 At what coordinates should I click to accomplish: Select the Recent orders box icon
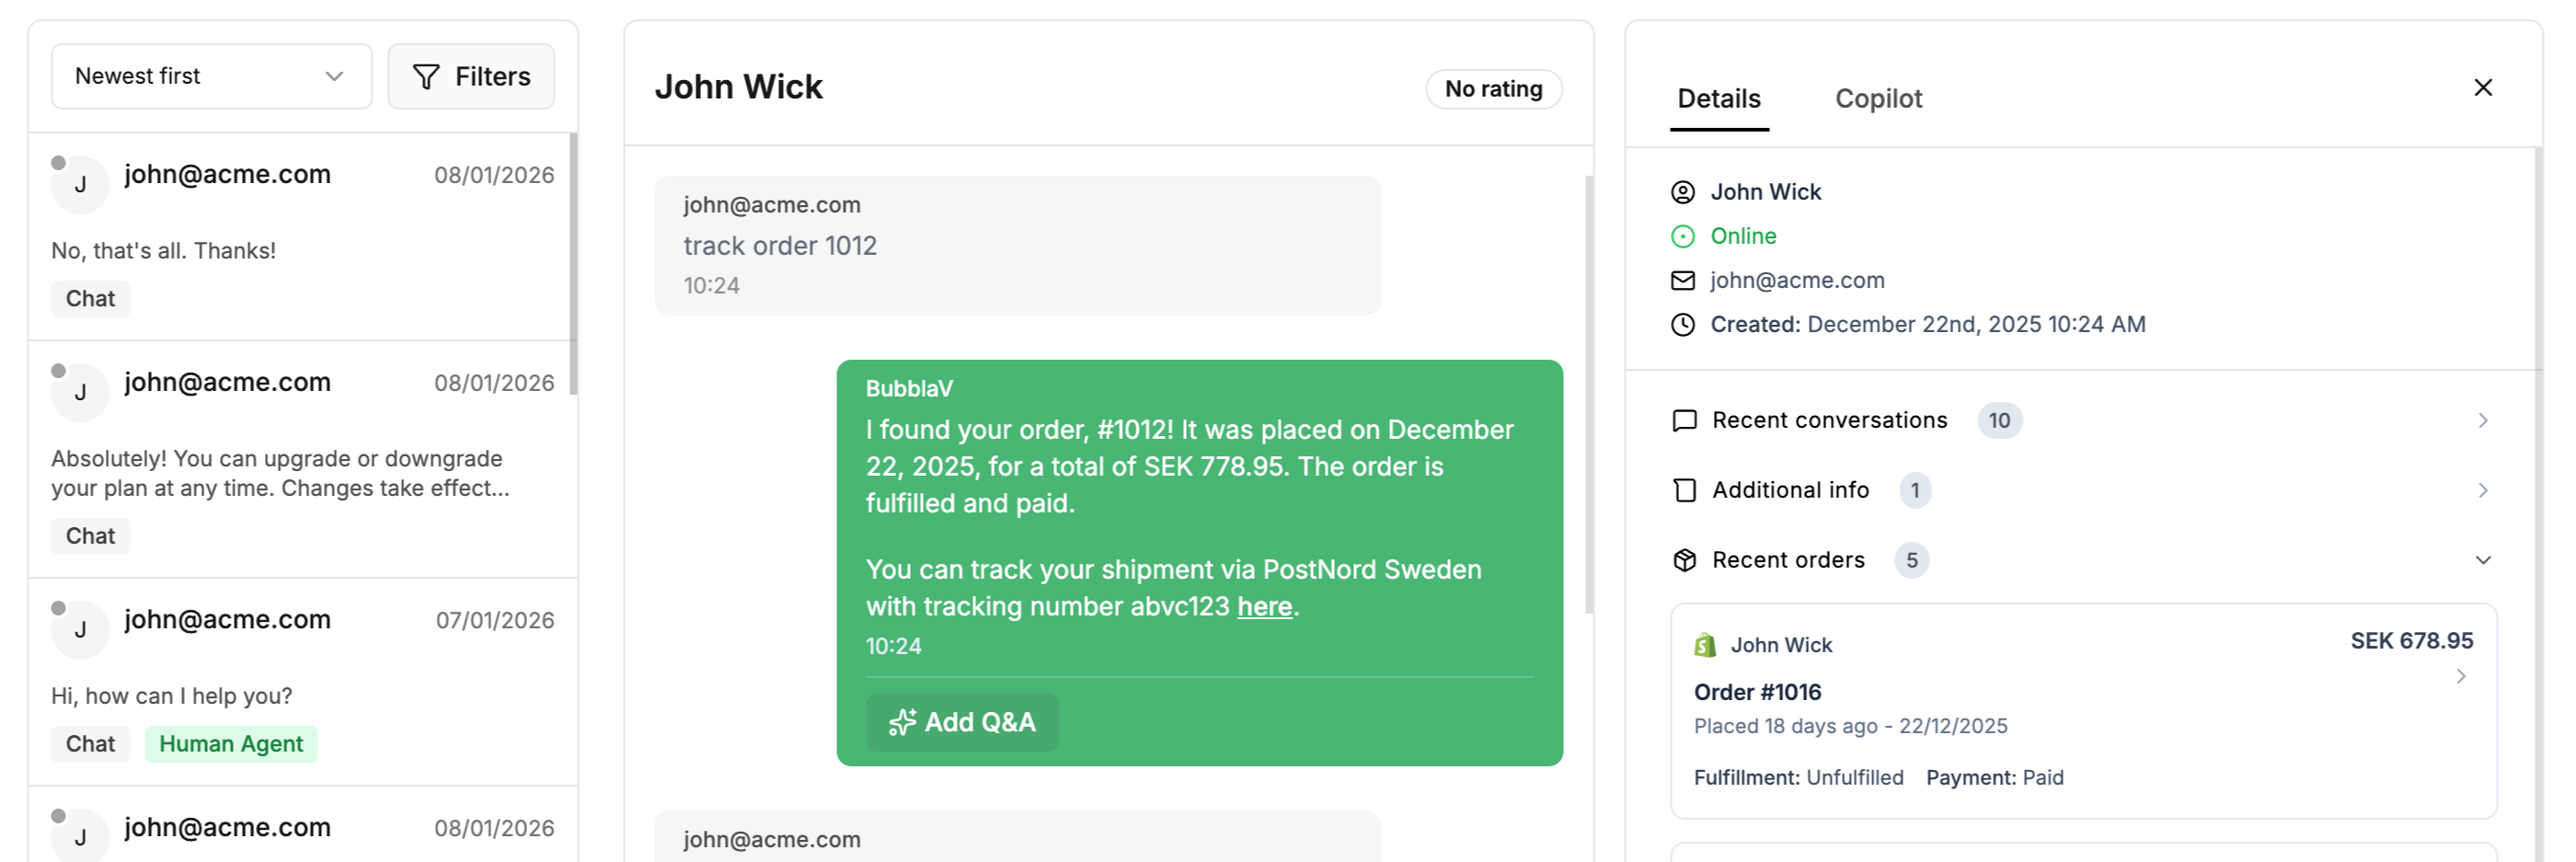pos(1685,560)
